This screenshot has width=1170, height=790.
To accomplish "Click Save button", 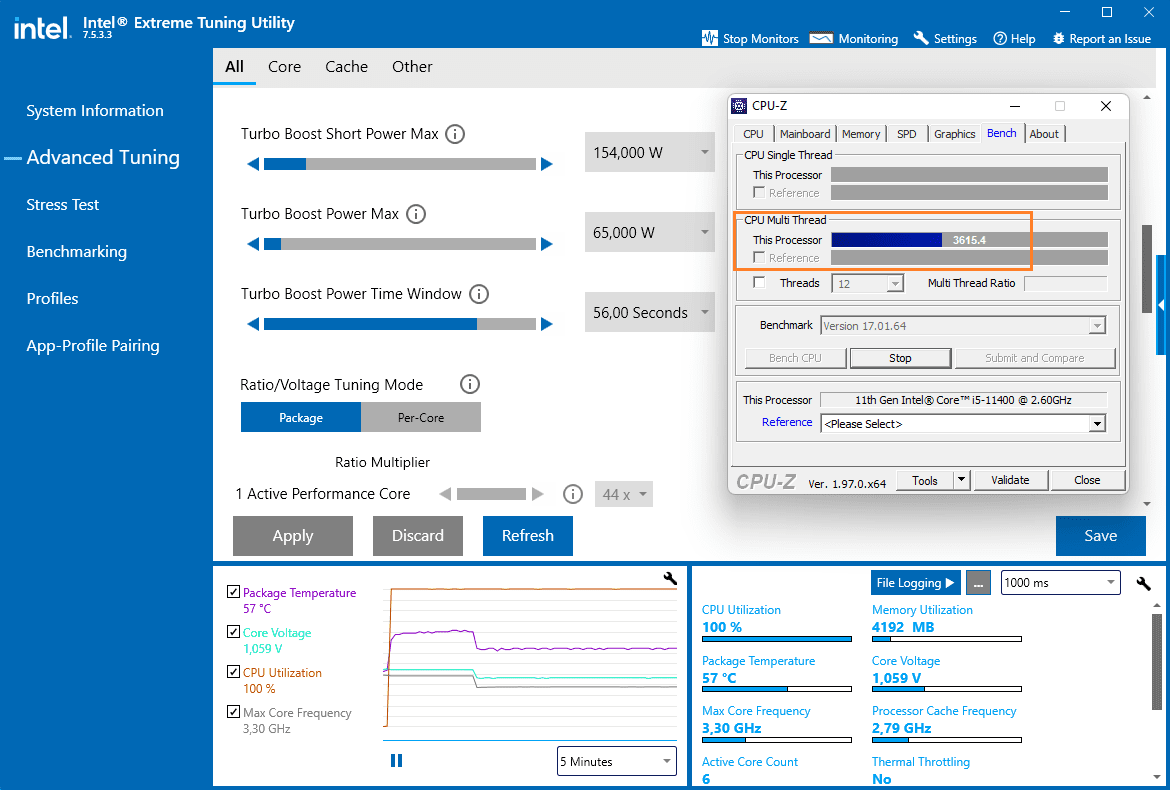I will point(1101,536).
